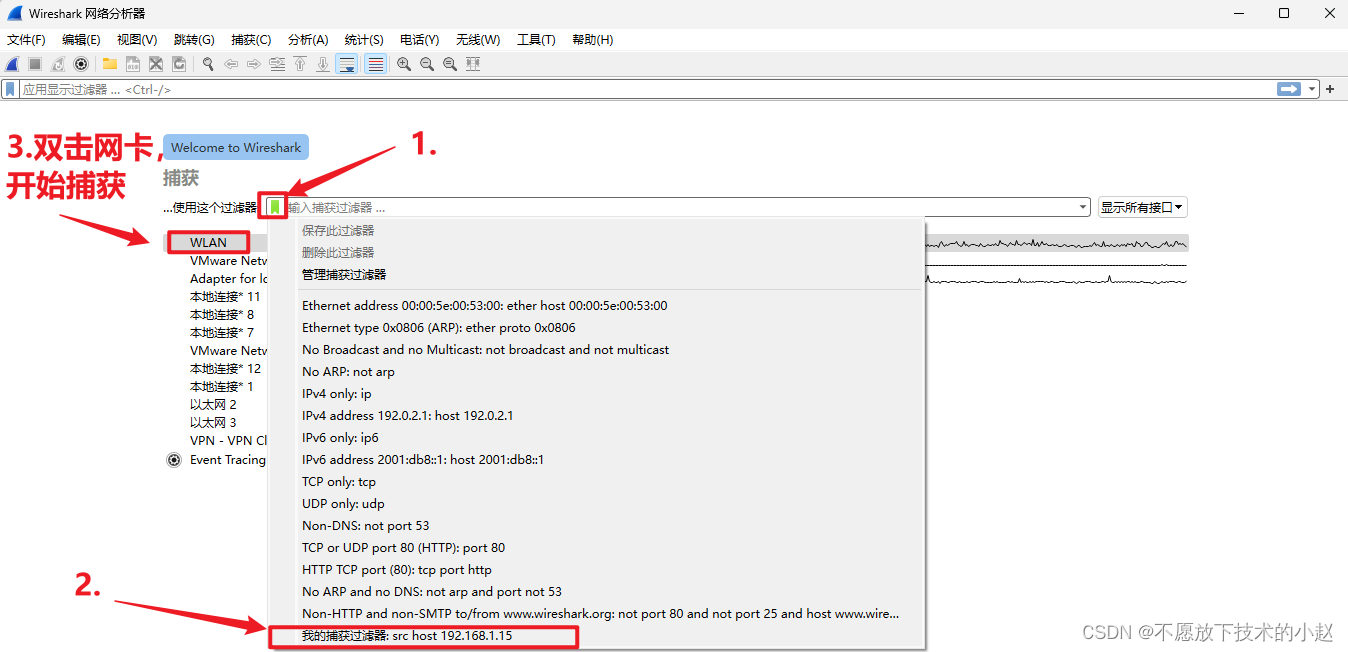Select the 本地连接* 7 interface
The height and width of the screenshot is (652, 1348).
coord(222,333)
